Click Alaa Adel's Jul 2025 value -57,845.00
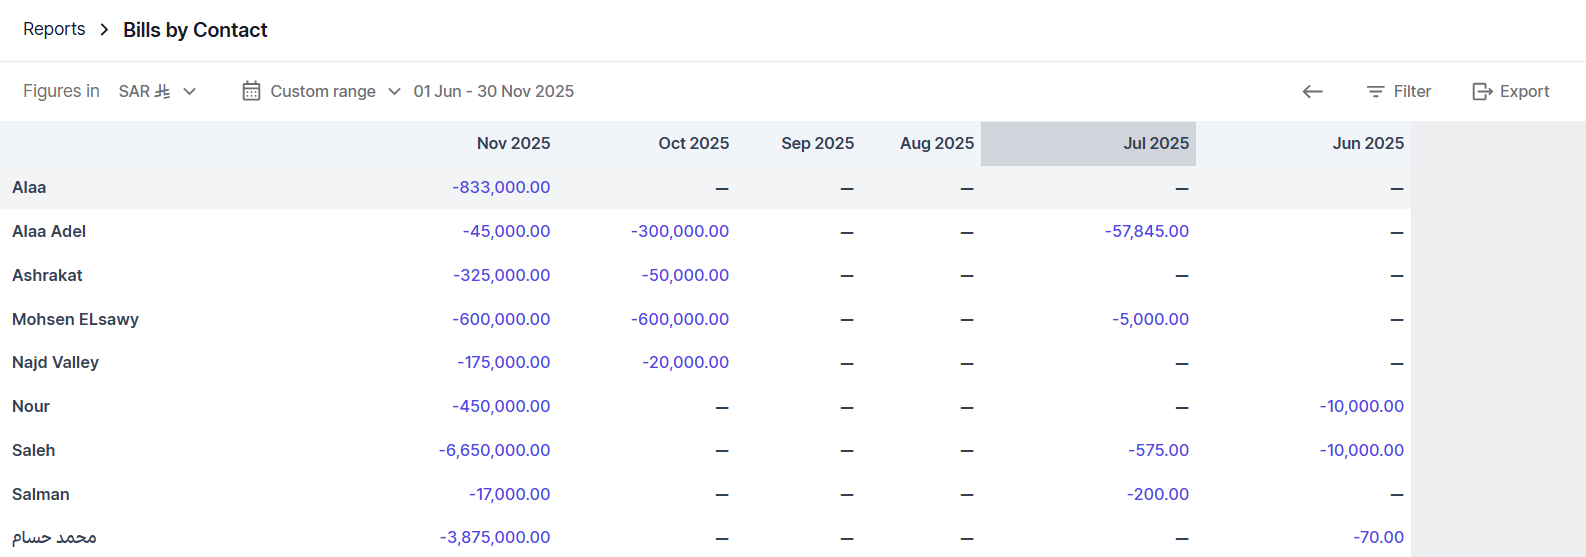Screen dimensions: 1586x557 (1146, 231)
